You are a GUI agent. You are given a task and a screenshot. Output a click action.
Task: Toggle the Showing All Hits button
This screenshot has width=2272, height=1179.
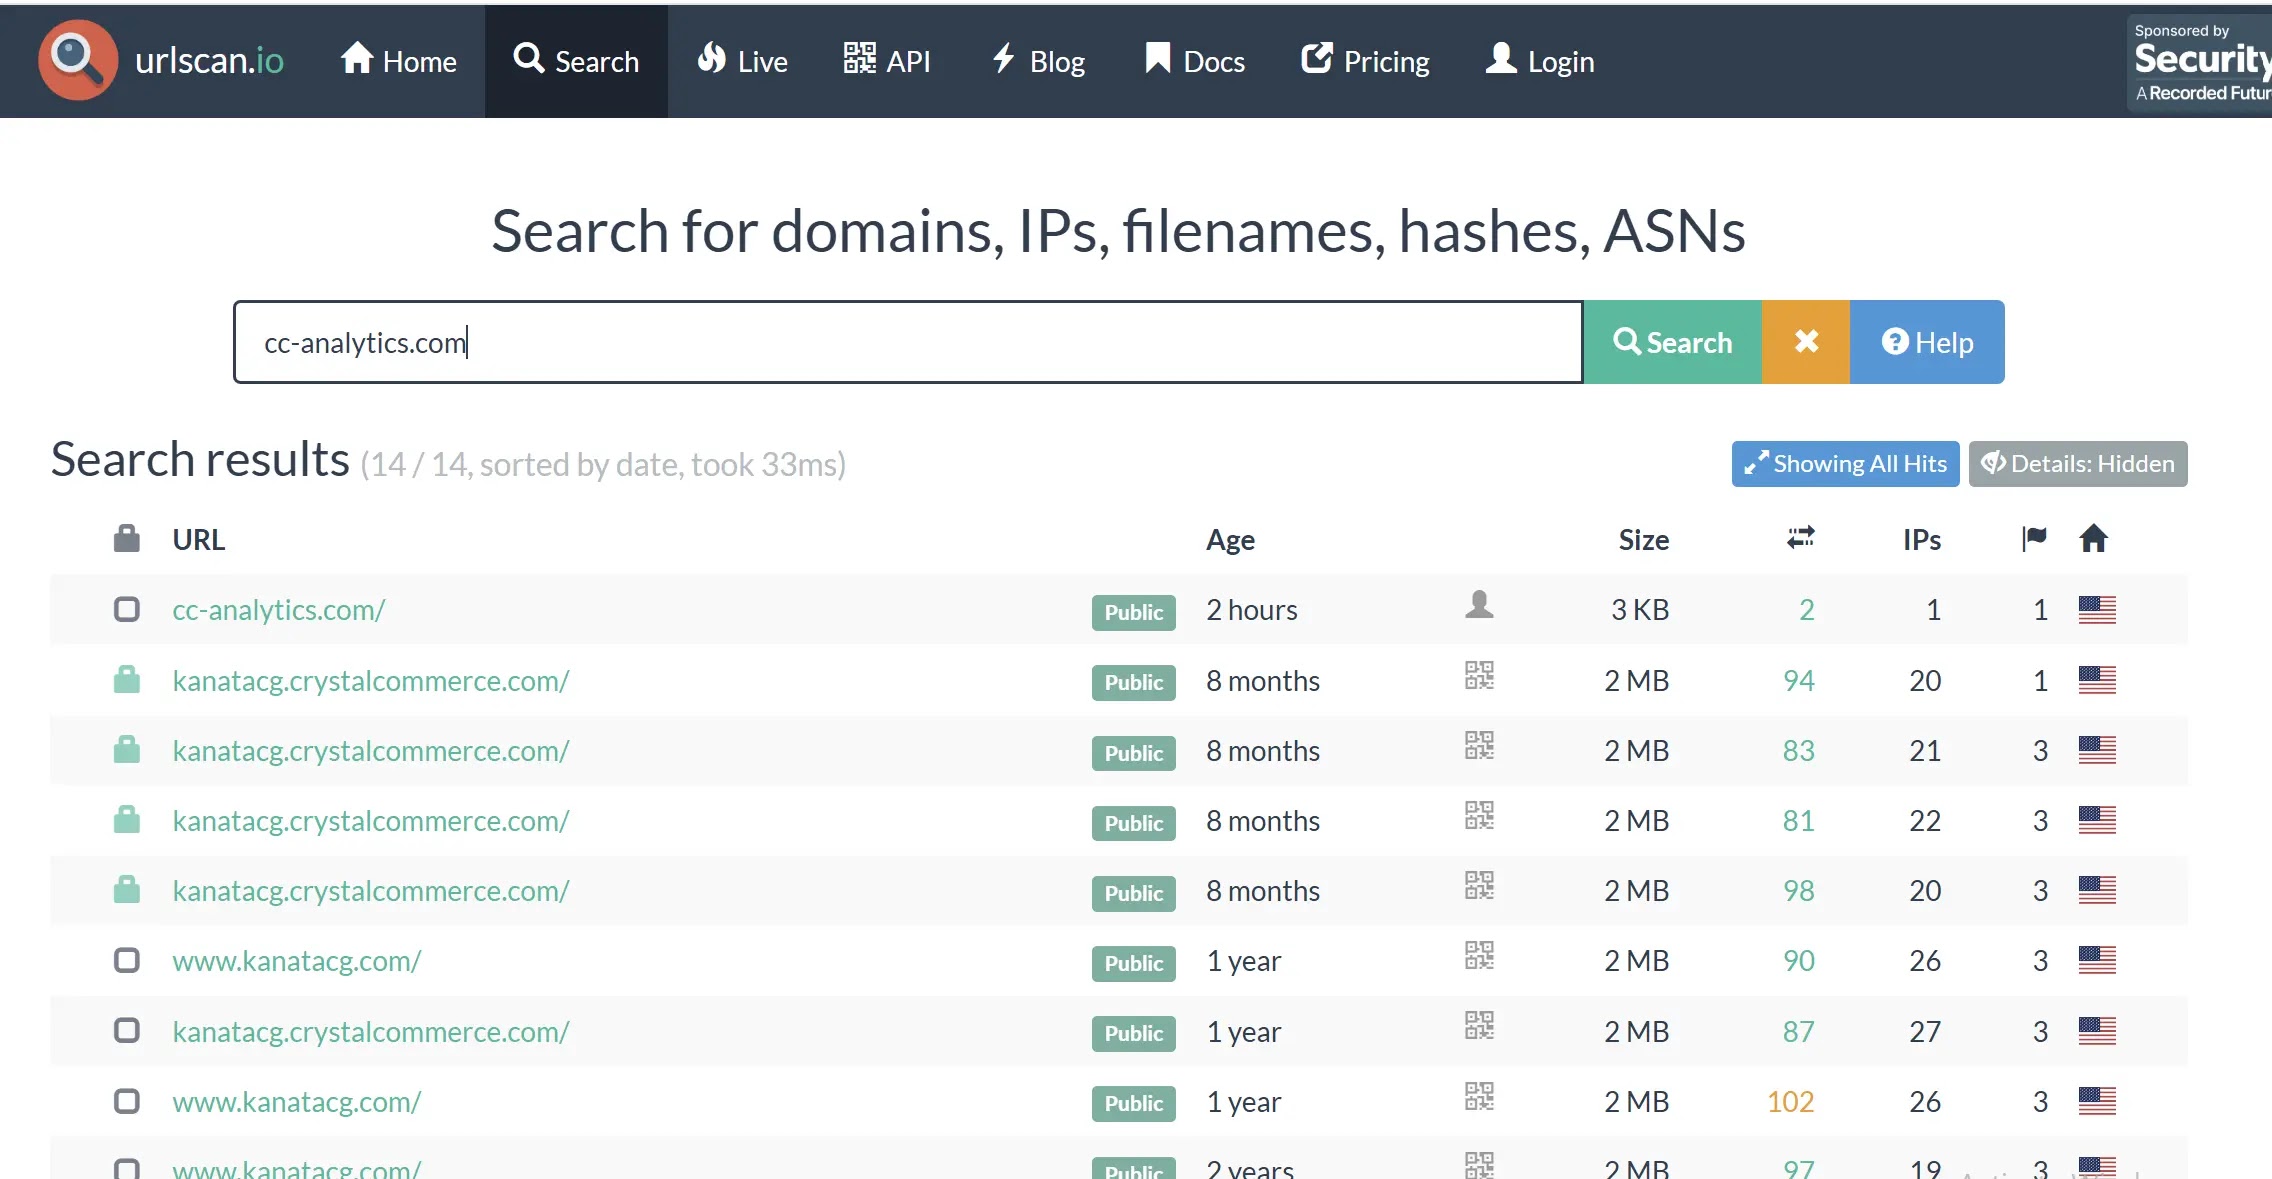(x=1845, y=464)
